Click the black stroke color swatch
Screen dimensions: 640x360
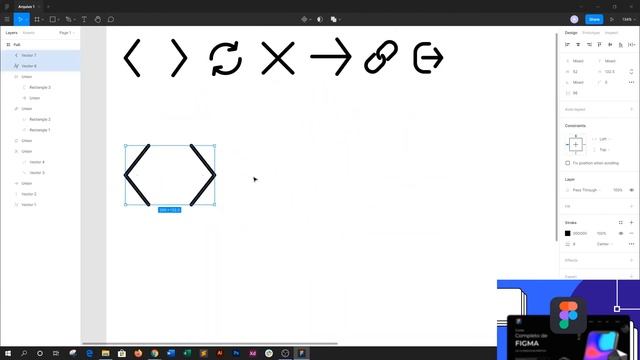(567, 233)
